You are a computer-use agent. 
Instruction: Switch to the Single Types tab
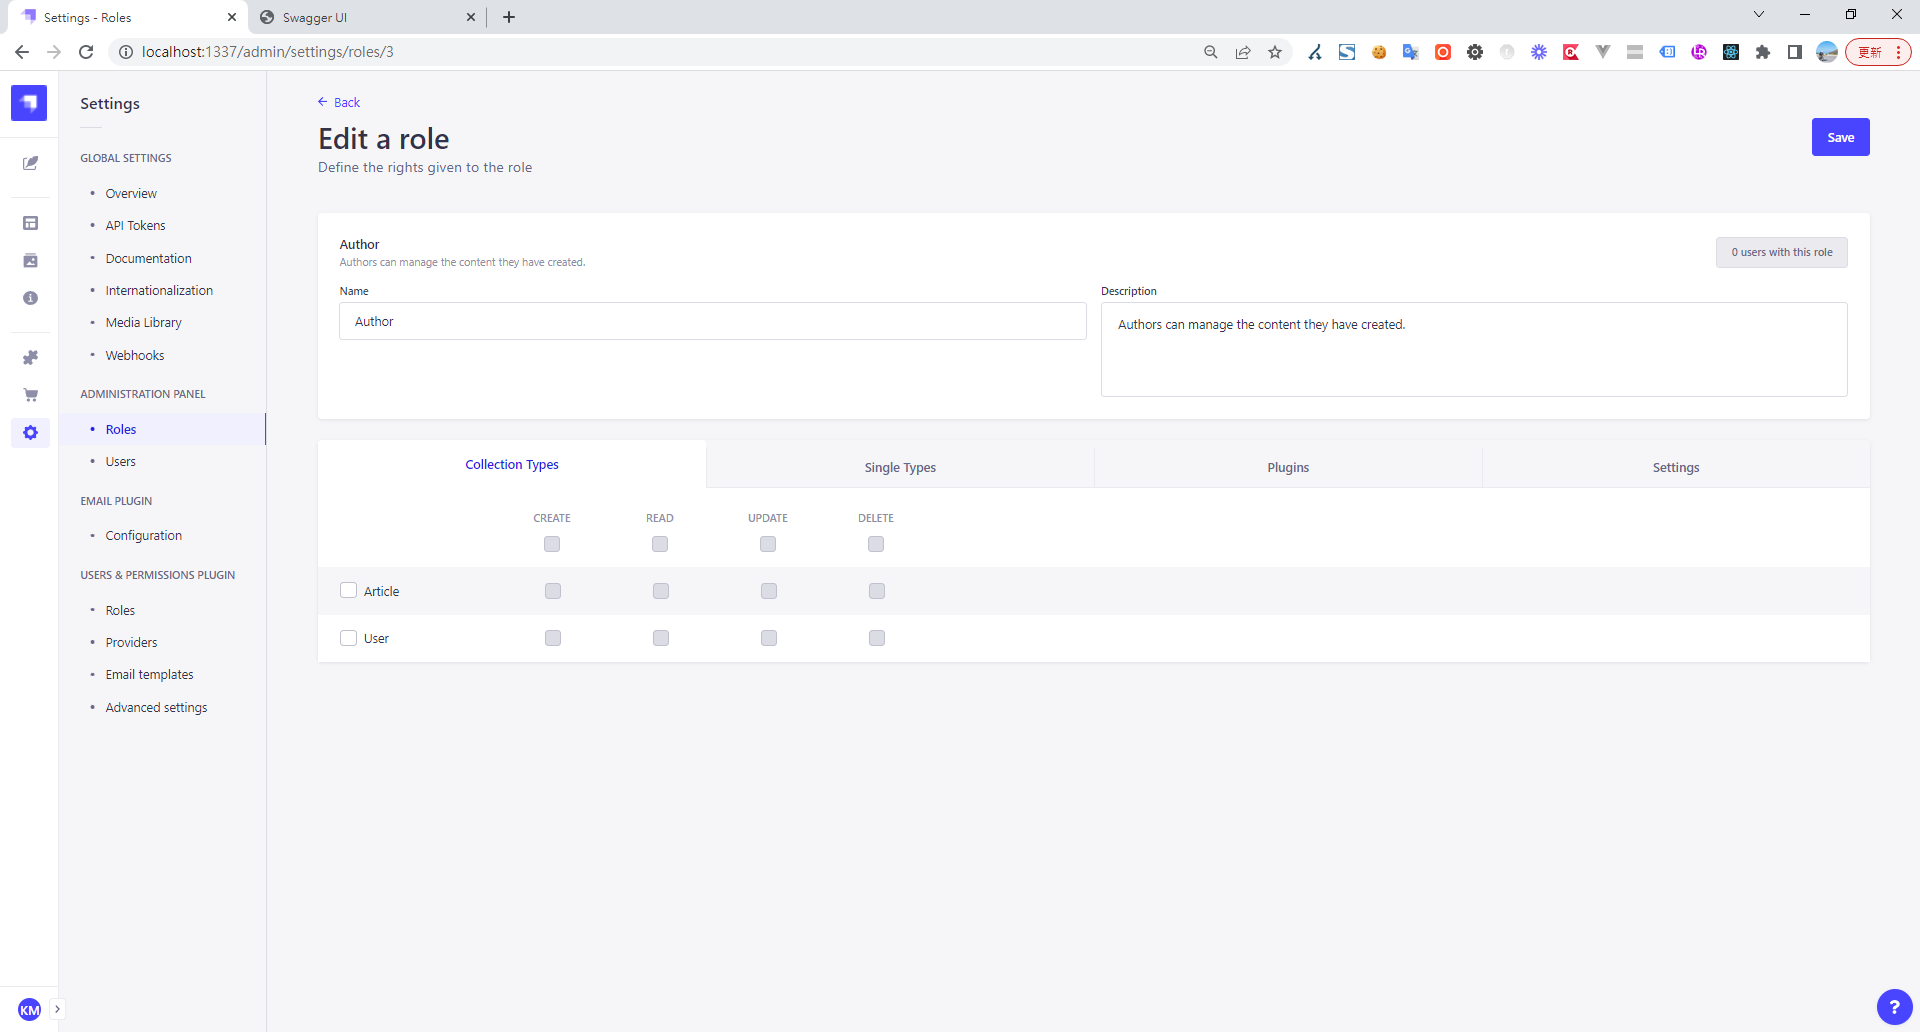coord(900,467)
